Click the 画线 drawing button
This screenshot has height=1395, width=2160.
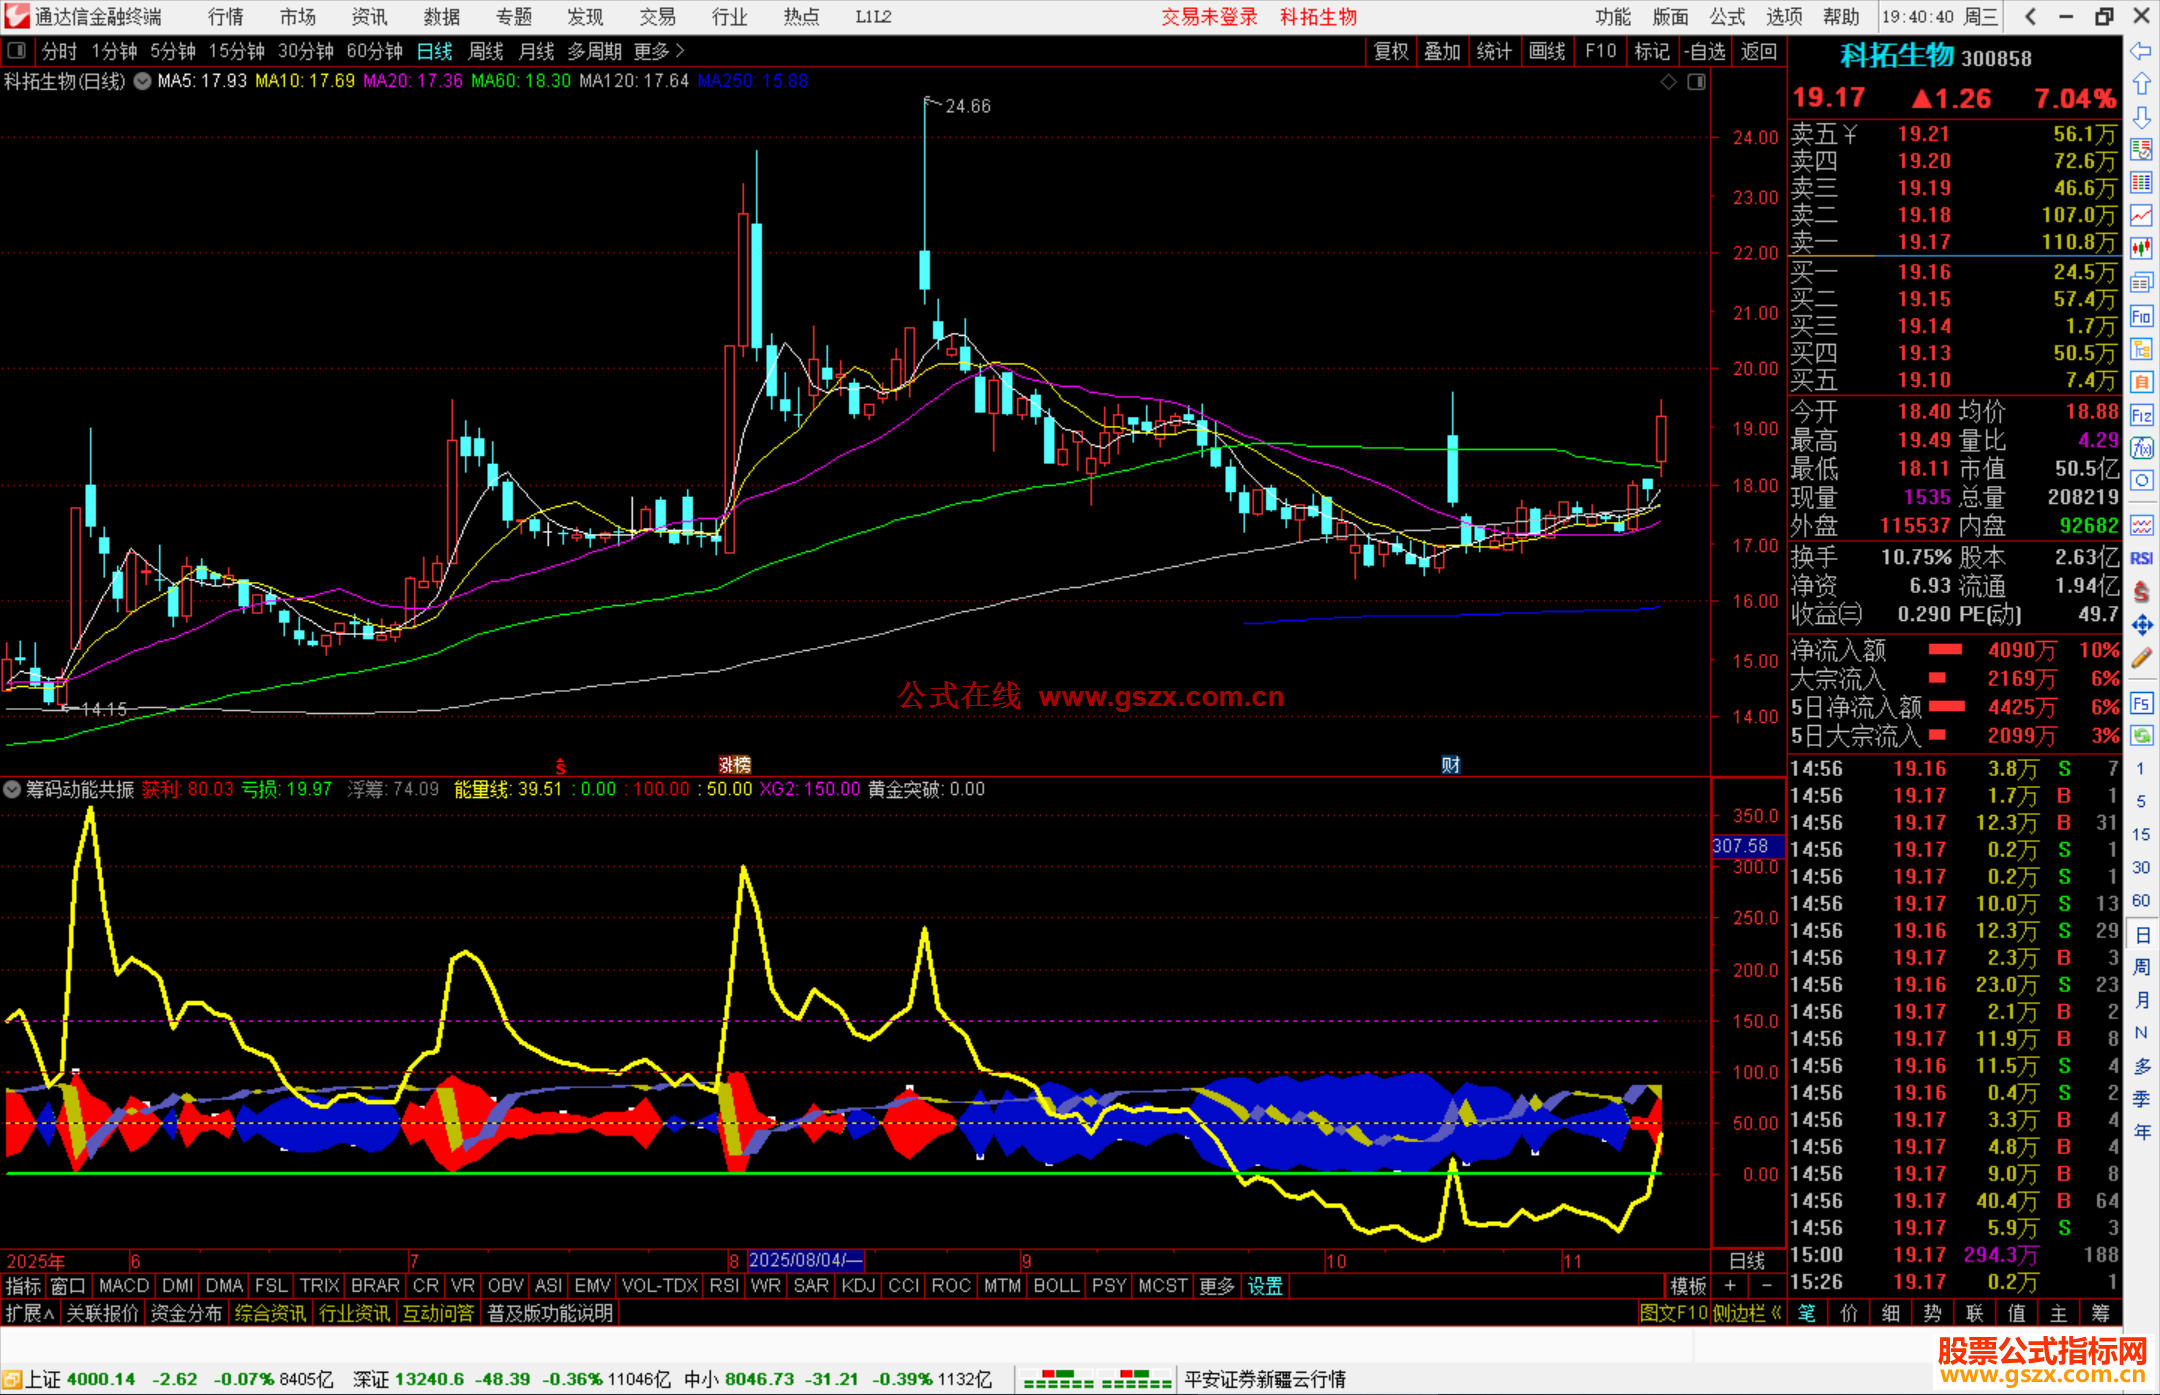(x=1547, y=51)
